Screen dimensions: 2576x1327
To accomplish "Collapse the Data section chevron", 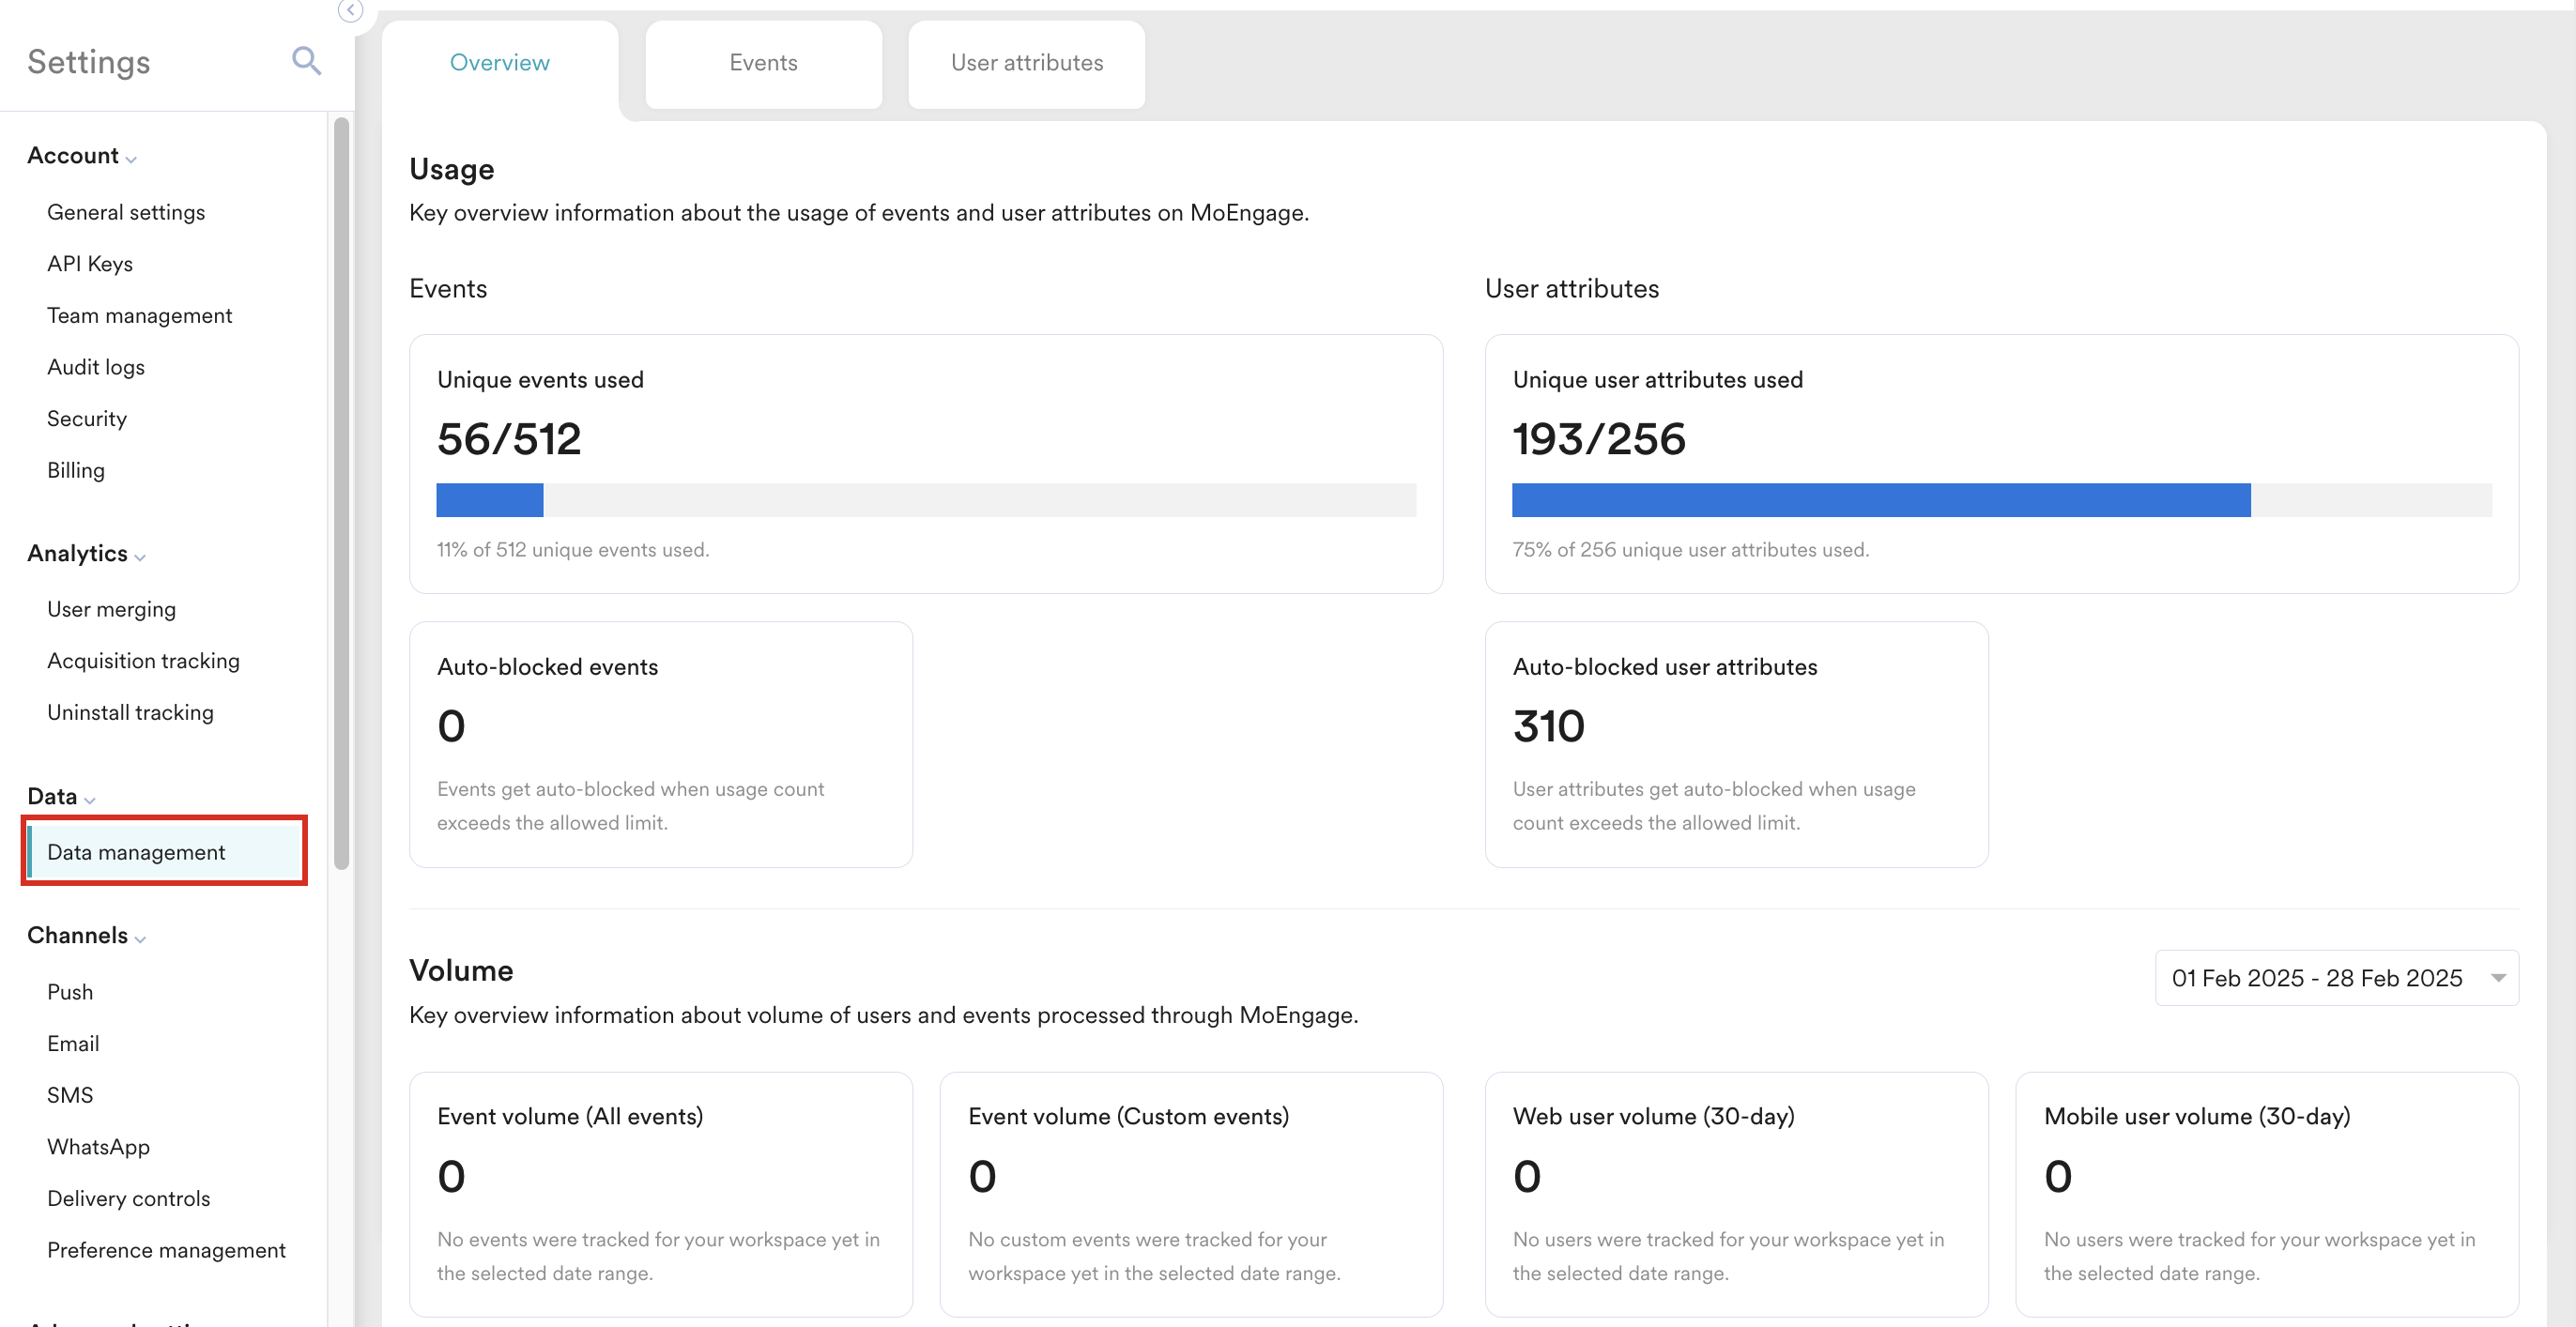I will click(90, 800).
